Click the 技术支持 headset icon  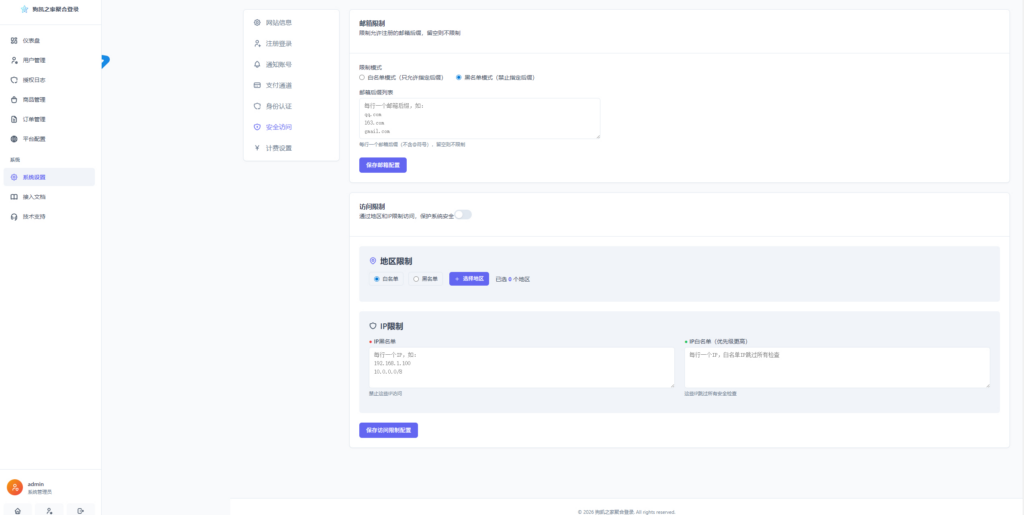point(14,216)
